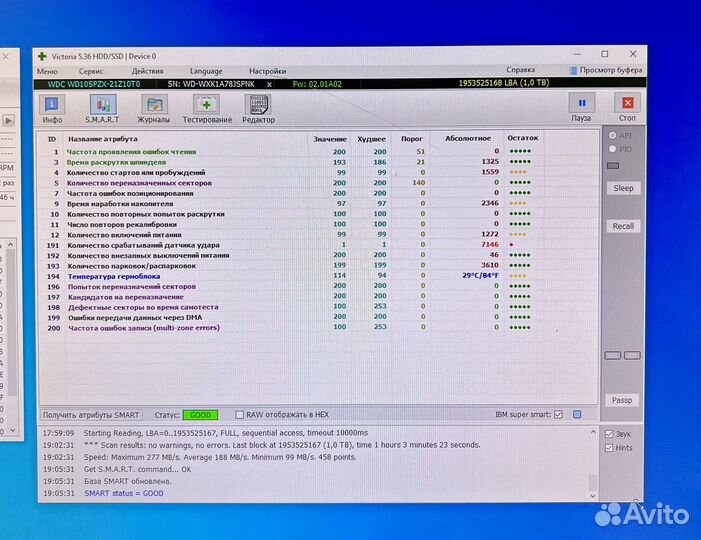Click the Получить атрибуты SMART button
This screenshot has height=540, width=701.
click(x=91, y=414)
